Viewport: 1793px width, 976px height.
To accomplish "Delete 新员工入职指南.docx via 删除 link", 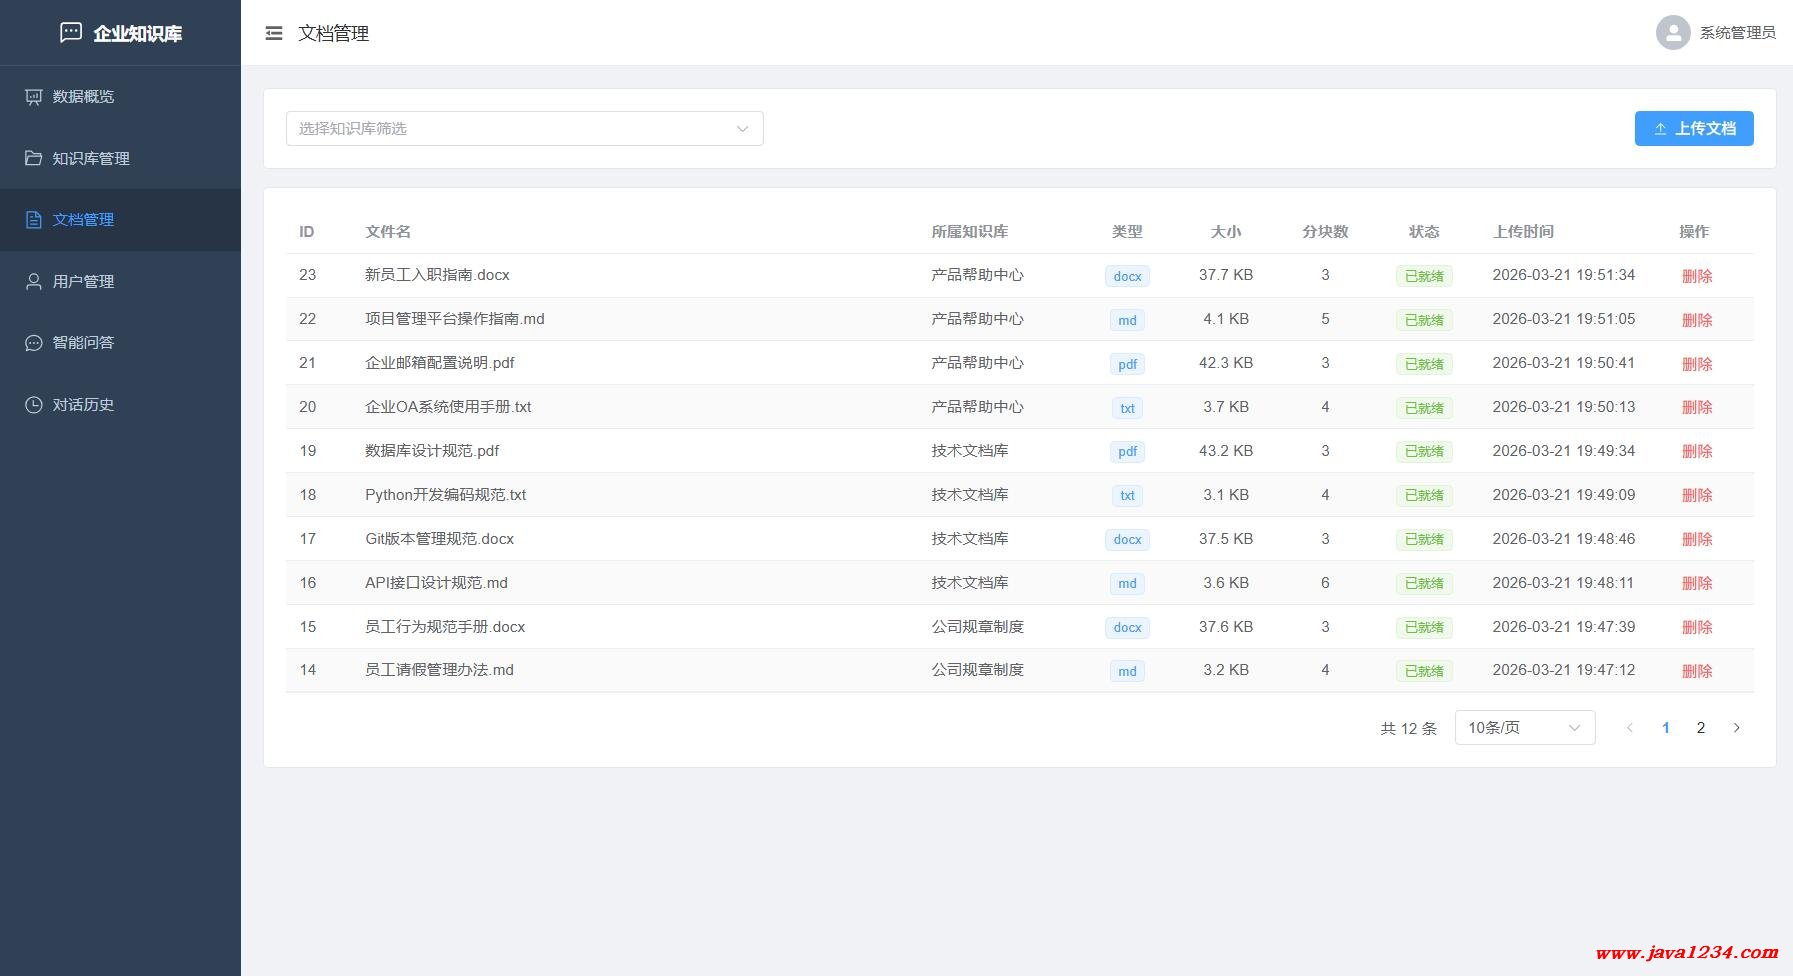I will point(1696,276).
